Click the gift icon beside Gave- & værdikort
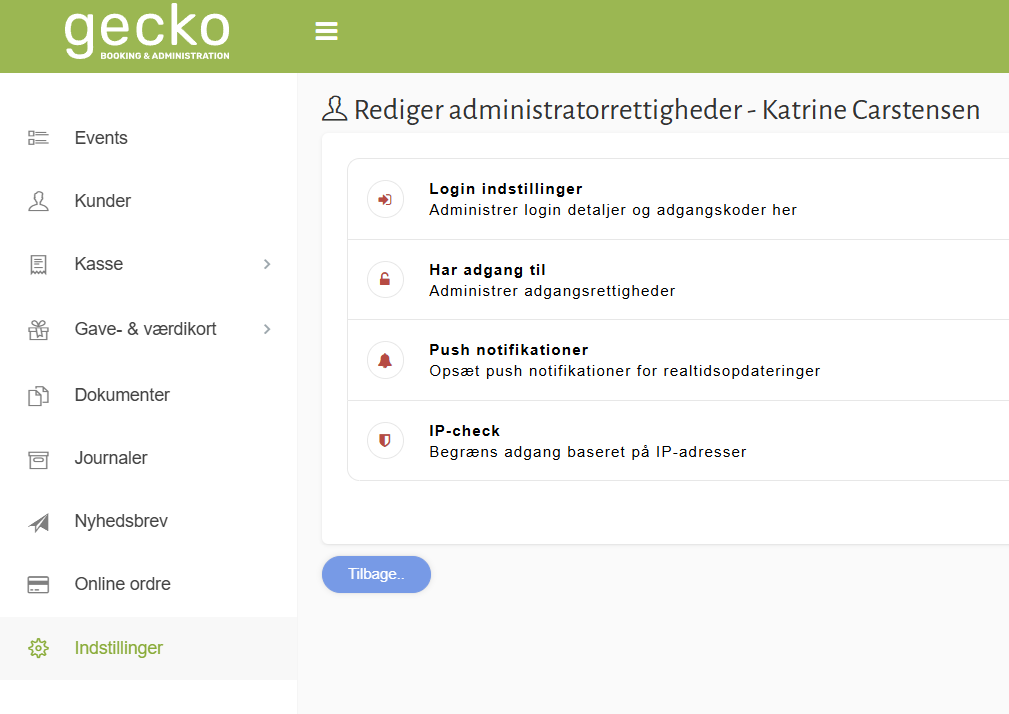This screenshot has width=1009, height=714. [x=38, y=328]
